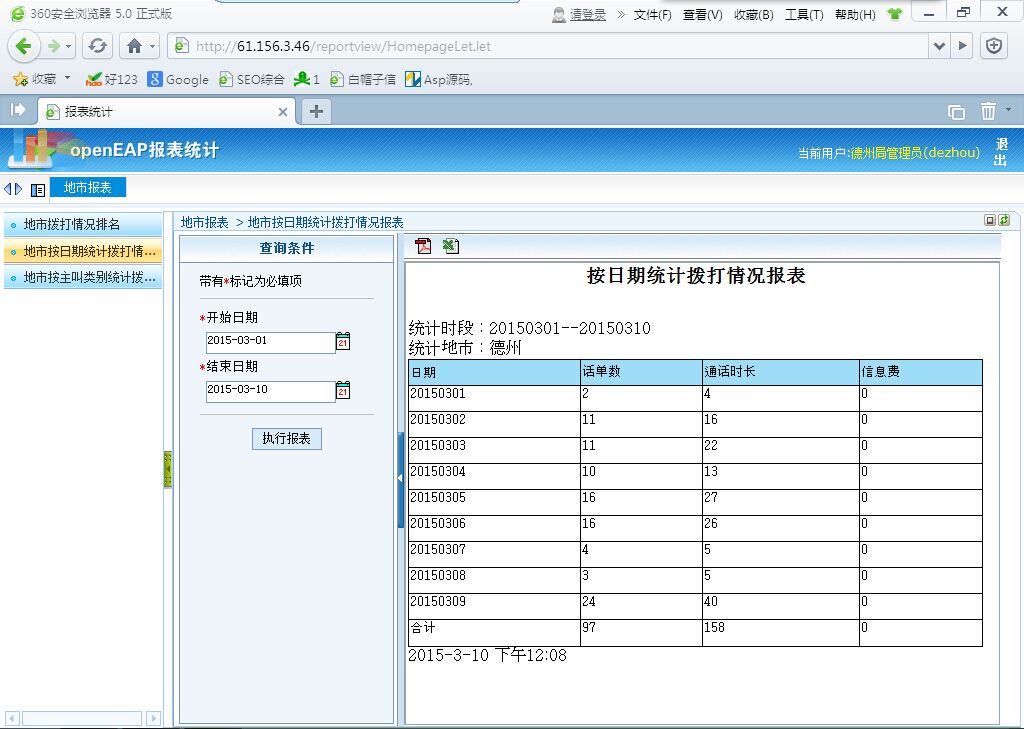
Task: Open the 白帽子信 bookmark
Action: (362, 80)
